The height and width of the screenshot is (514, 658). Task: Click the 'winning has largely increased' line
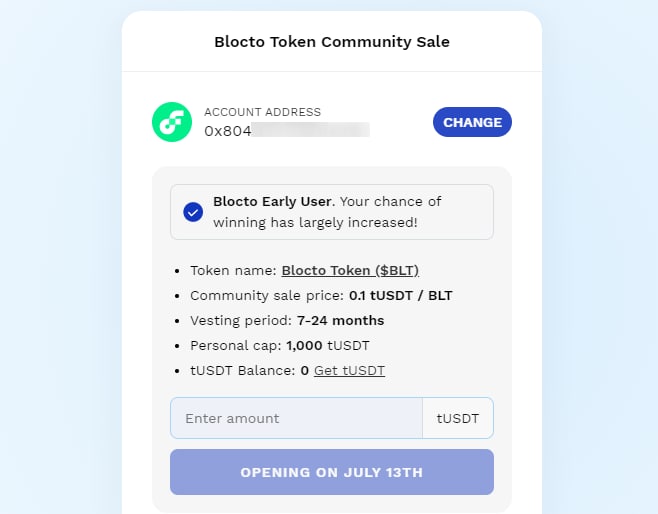point(315,222)
